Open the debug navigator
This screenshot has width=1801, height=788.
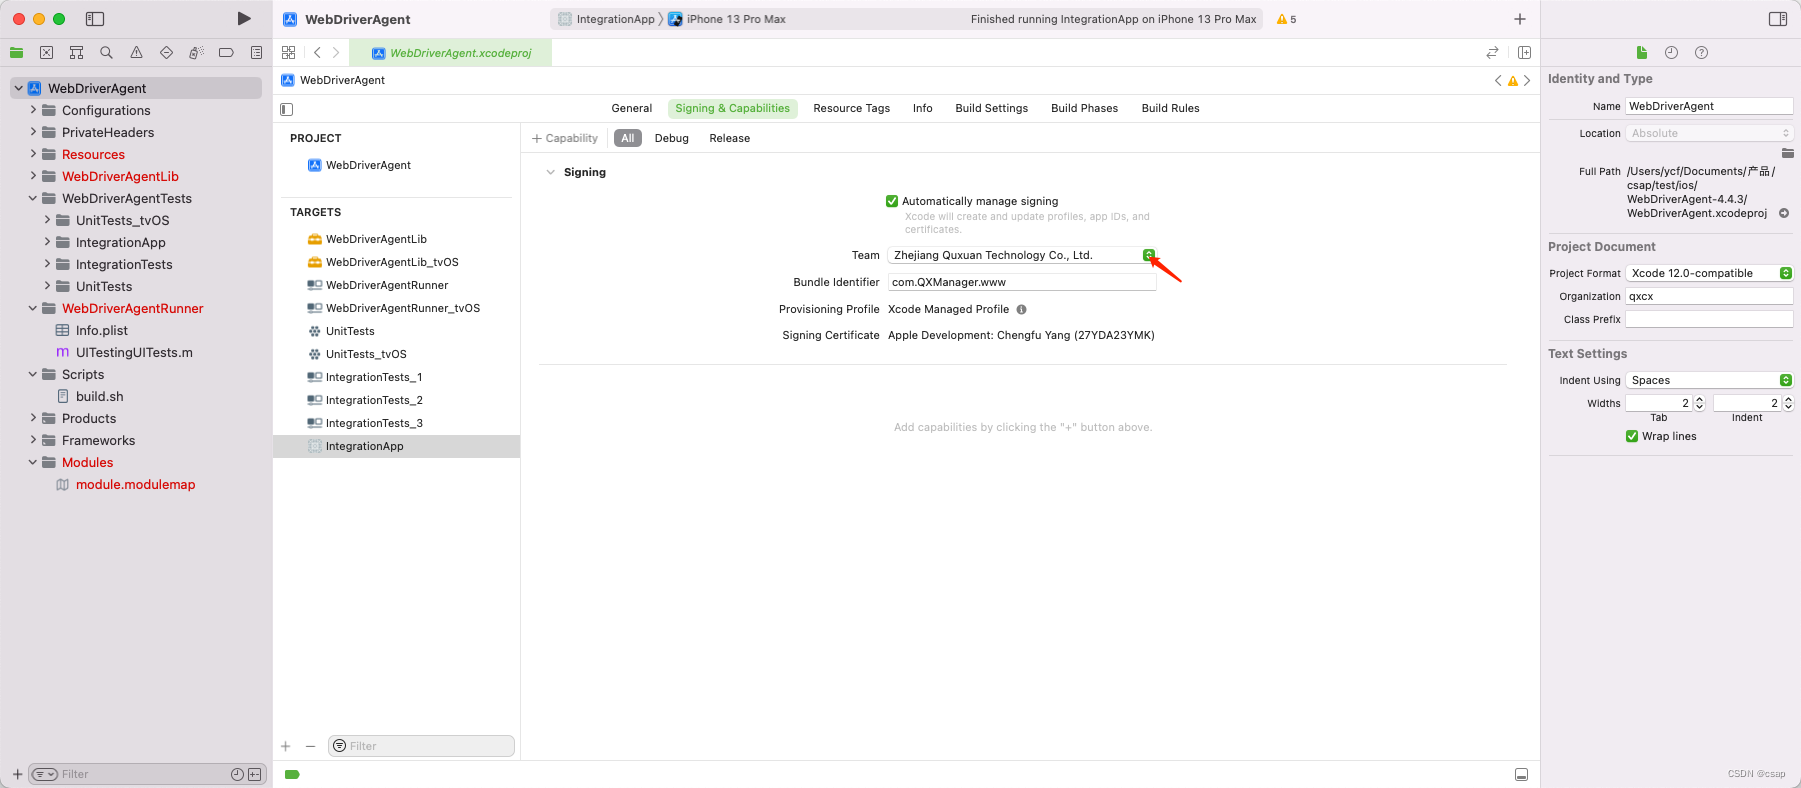click(x=196, y=52)
